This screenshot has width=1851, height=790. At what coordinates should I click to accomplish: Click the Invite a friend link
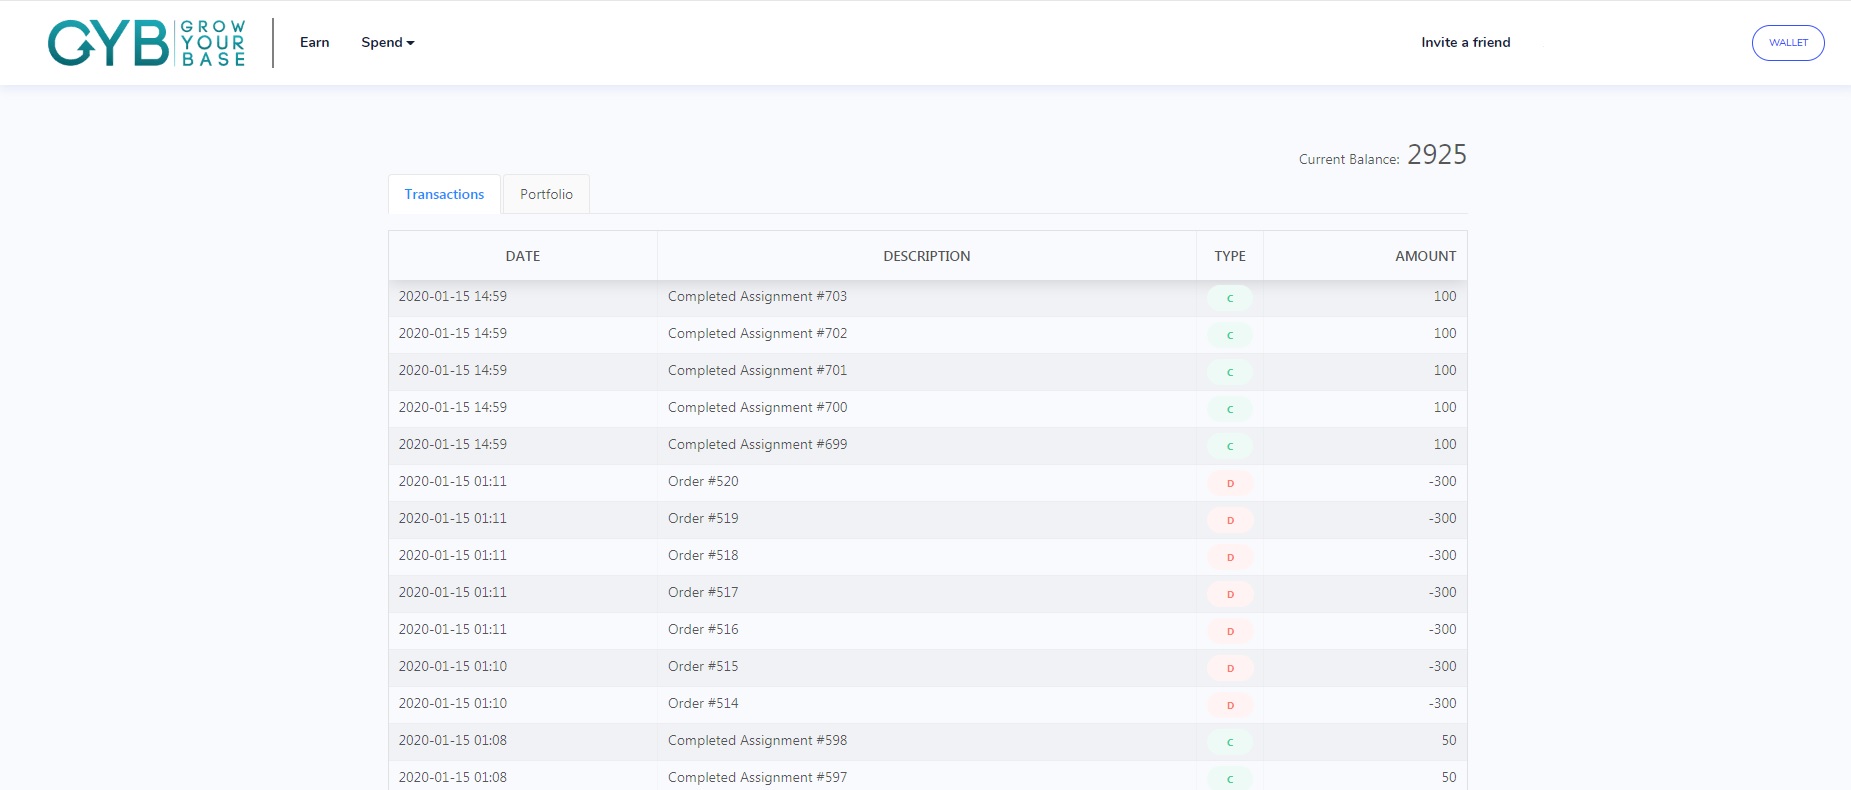1466,42
